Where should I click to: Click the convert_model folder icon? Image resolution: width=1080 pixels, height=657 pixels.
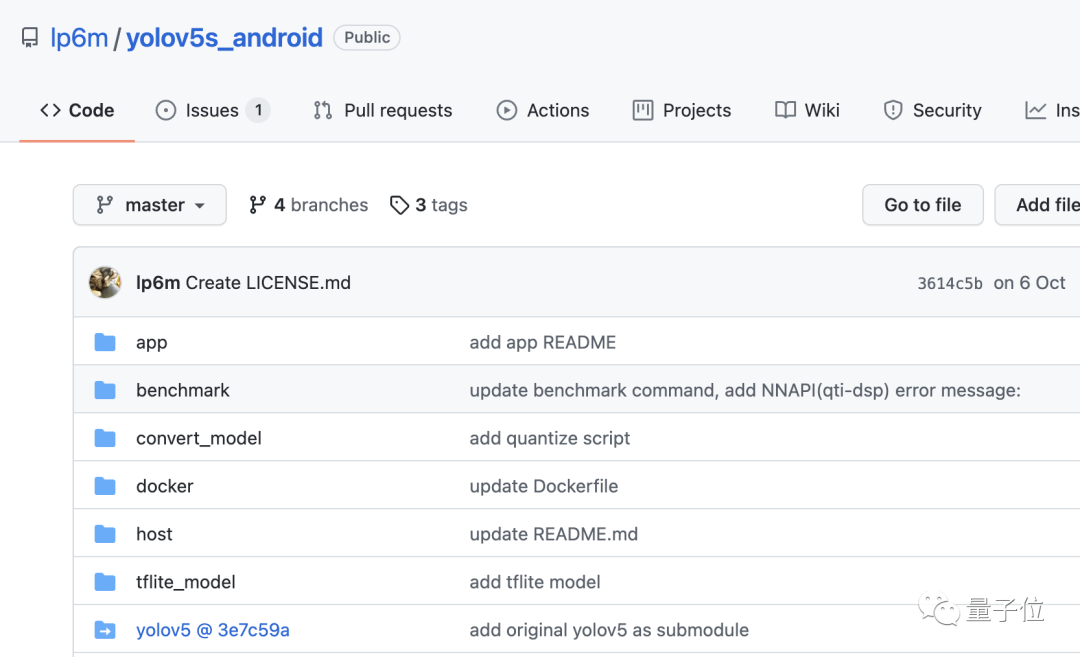pos(105,438)
